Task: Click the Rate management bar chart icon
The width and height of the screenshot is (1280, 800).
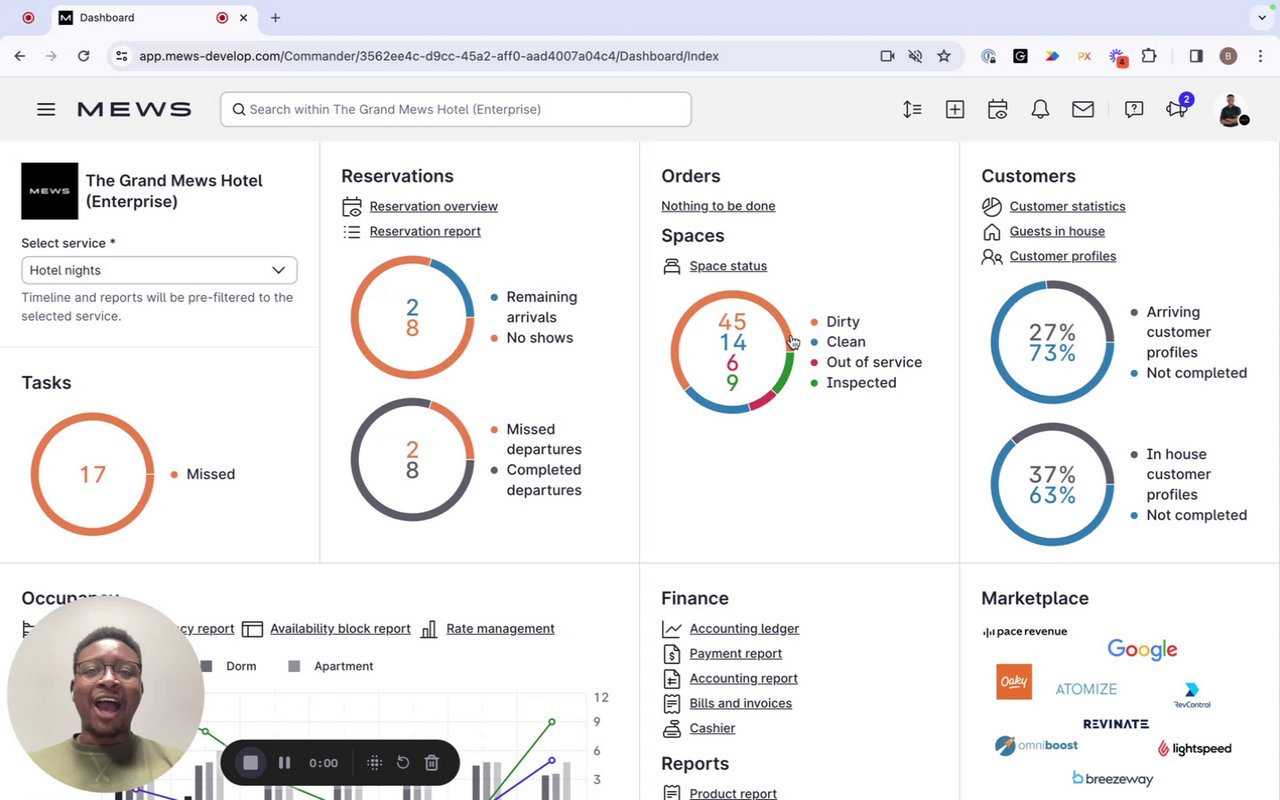Action: (429, 629)
